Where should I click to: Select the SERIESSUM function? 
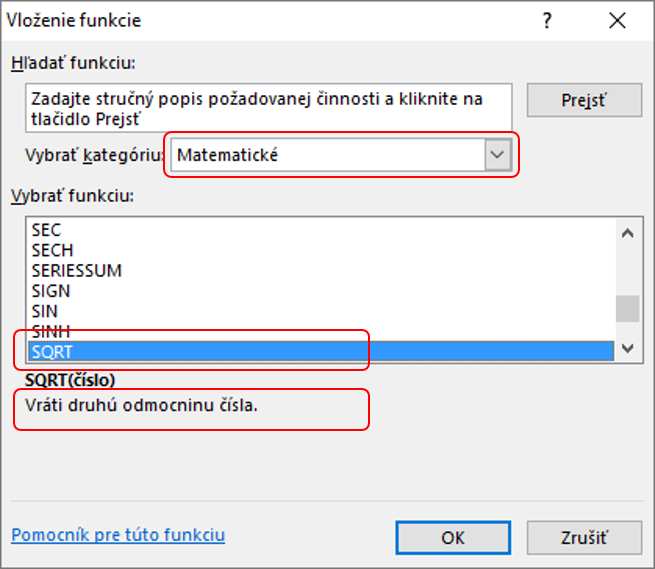coord(321,271)
